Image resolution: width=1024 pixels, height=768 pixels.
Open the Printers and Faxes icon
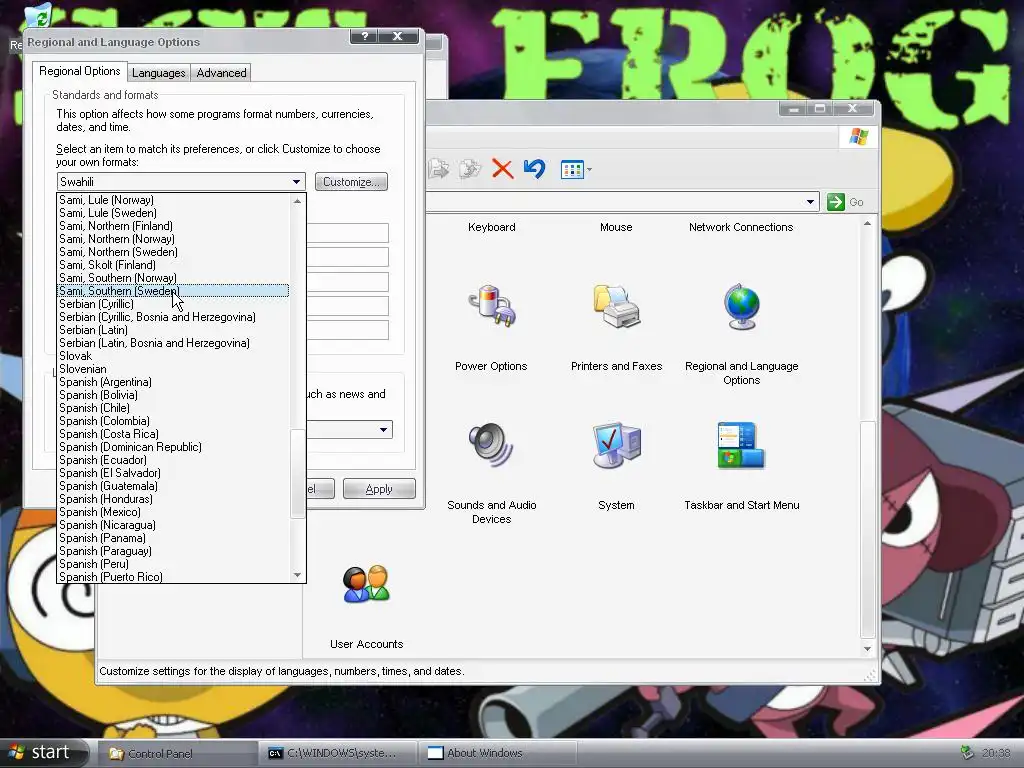coord(616,306)
